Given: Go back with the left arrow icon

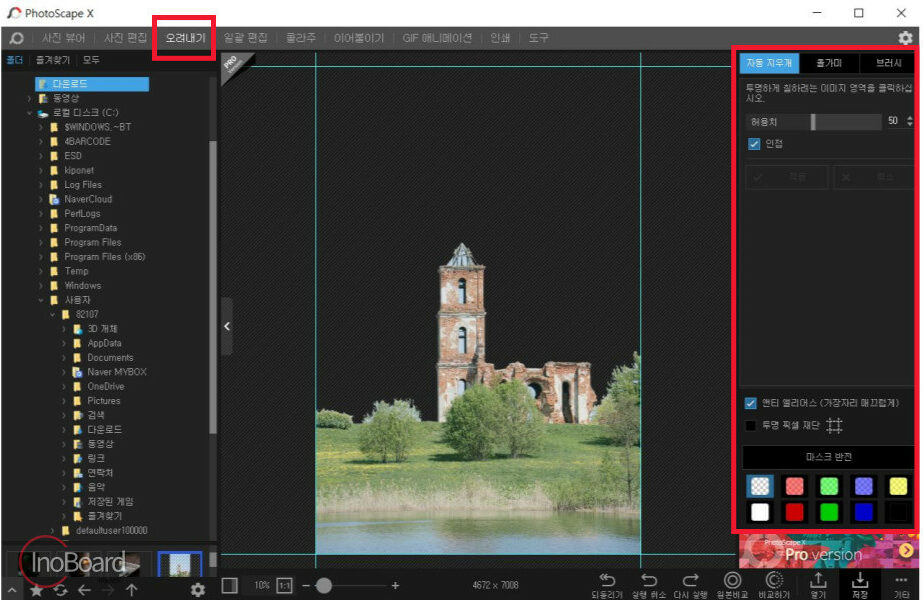Looking at the screenshot, I should [84, 590].
